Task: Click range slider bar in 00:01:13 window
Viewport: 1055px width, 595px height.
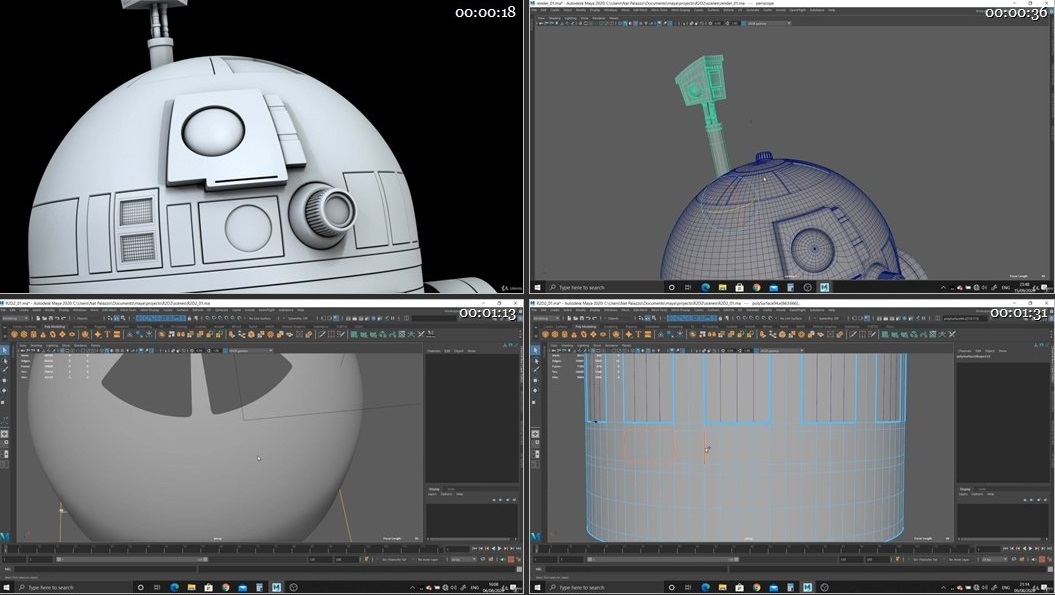Action: pos(131,559)
